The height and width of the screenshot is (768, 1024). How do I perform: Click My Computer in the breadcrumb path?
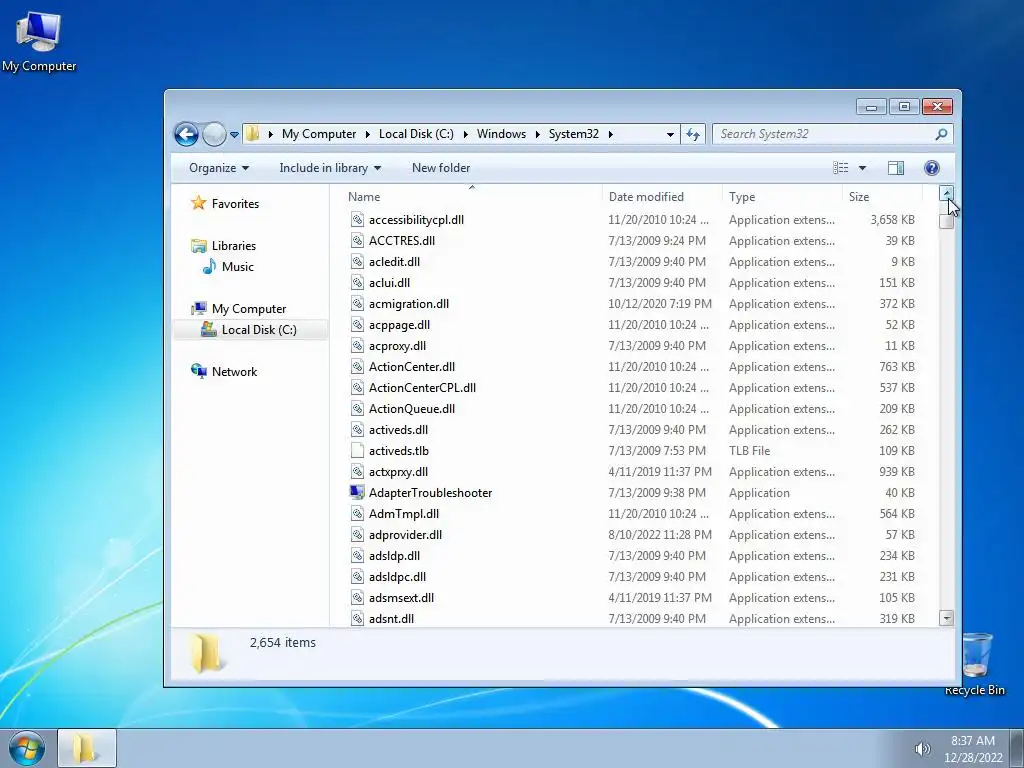click(319, 134)
